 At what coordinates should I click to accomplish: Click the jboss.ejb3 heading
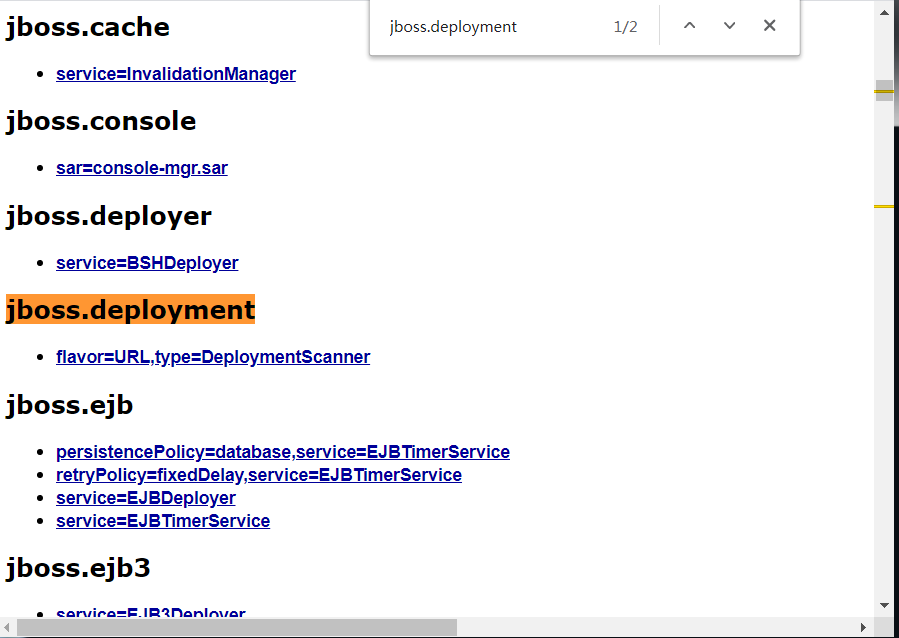tap(78, 568)
